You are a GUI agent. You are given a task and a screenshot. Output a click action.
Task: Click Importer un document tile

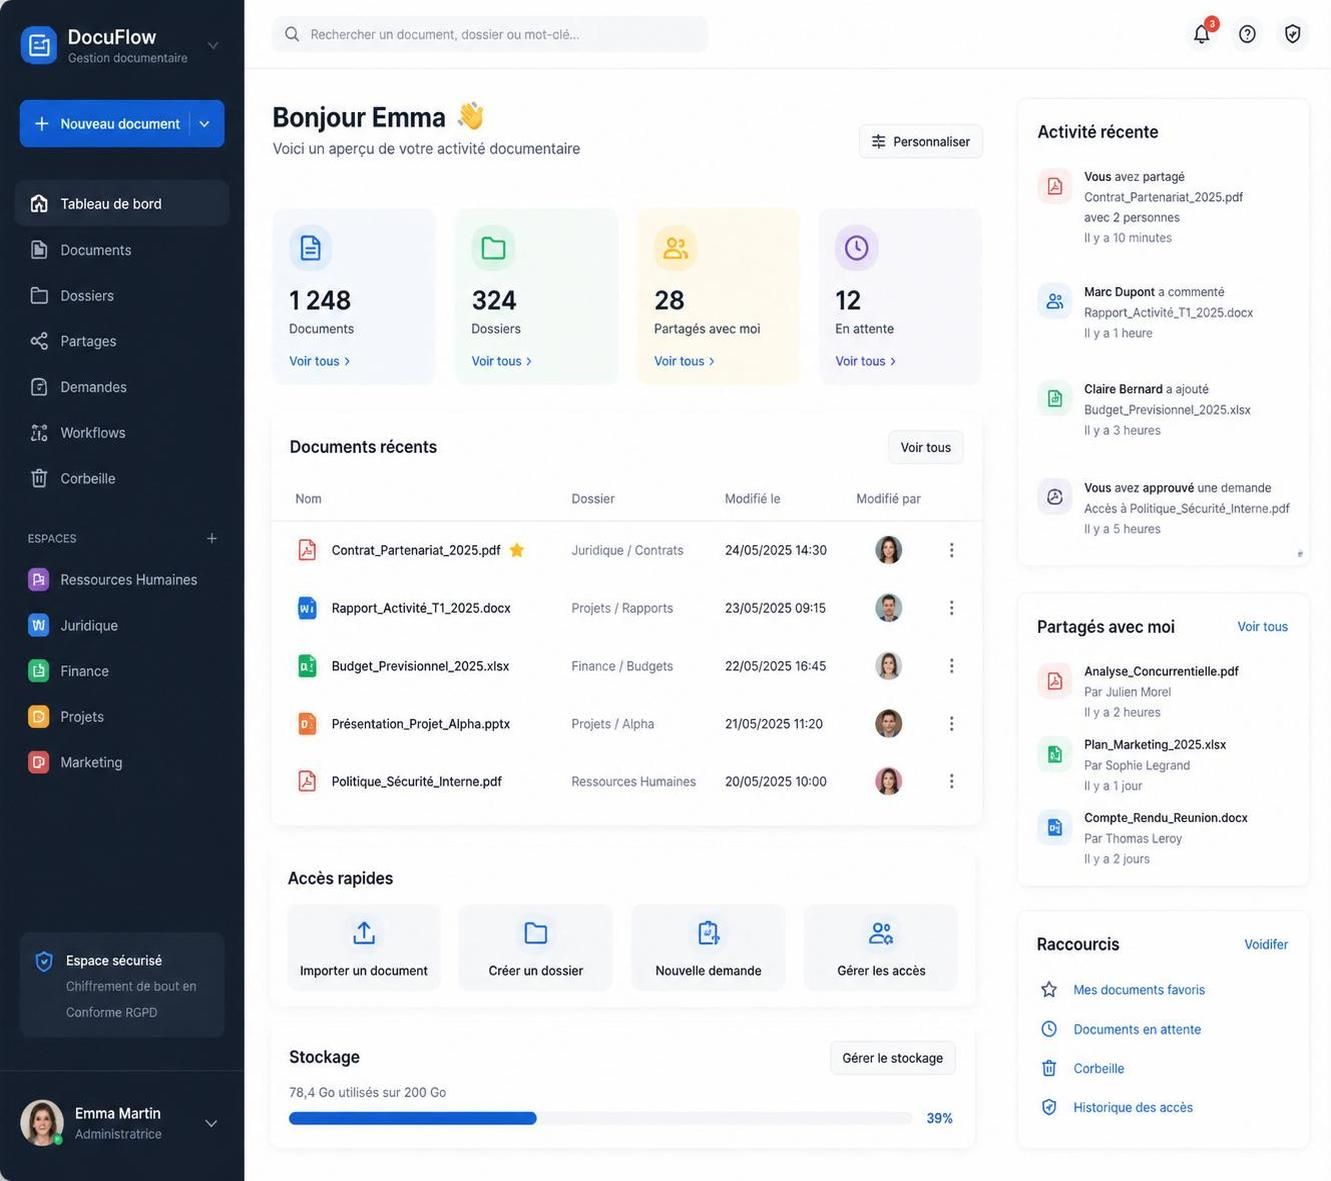coord(364,948)
